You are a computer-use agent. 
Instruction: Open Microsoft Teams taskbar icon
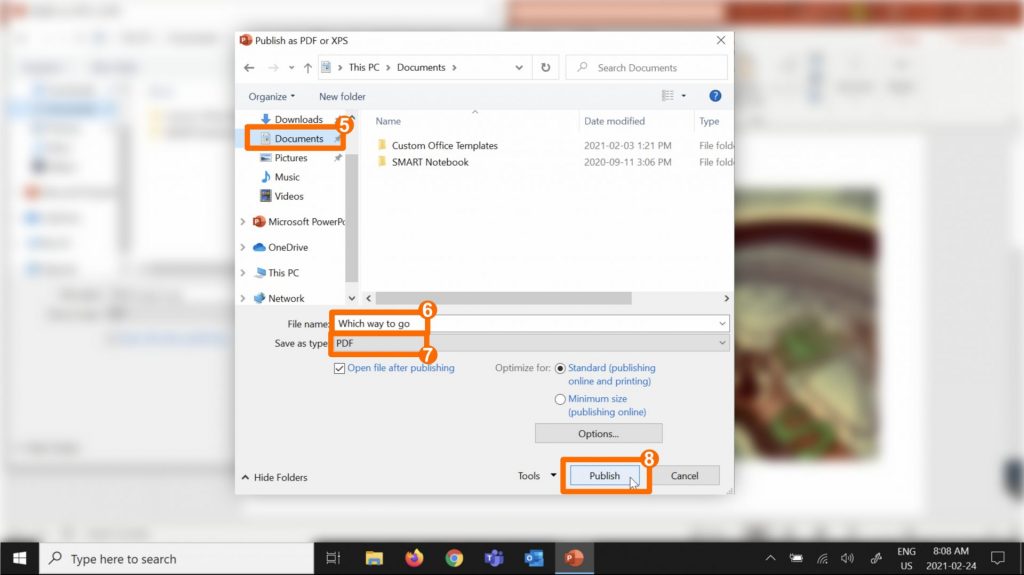pyautogui.click(x=493, y=558)
